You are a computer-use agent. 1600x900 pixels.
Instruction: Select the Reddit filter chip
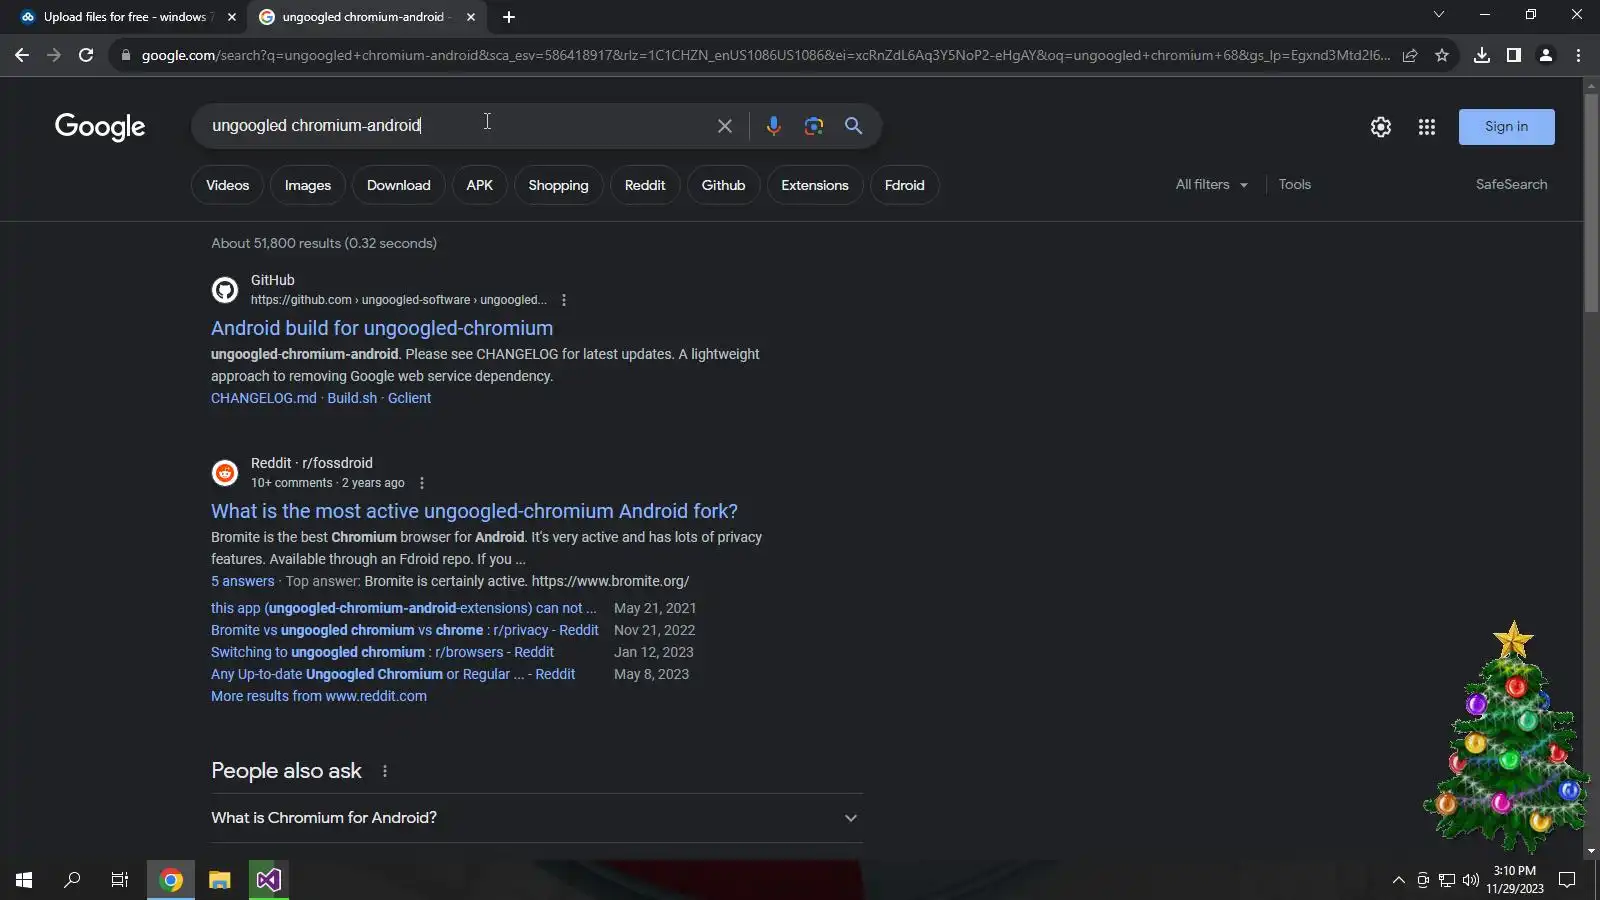tap(645, 185)
